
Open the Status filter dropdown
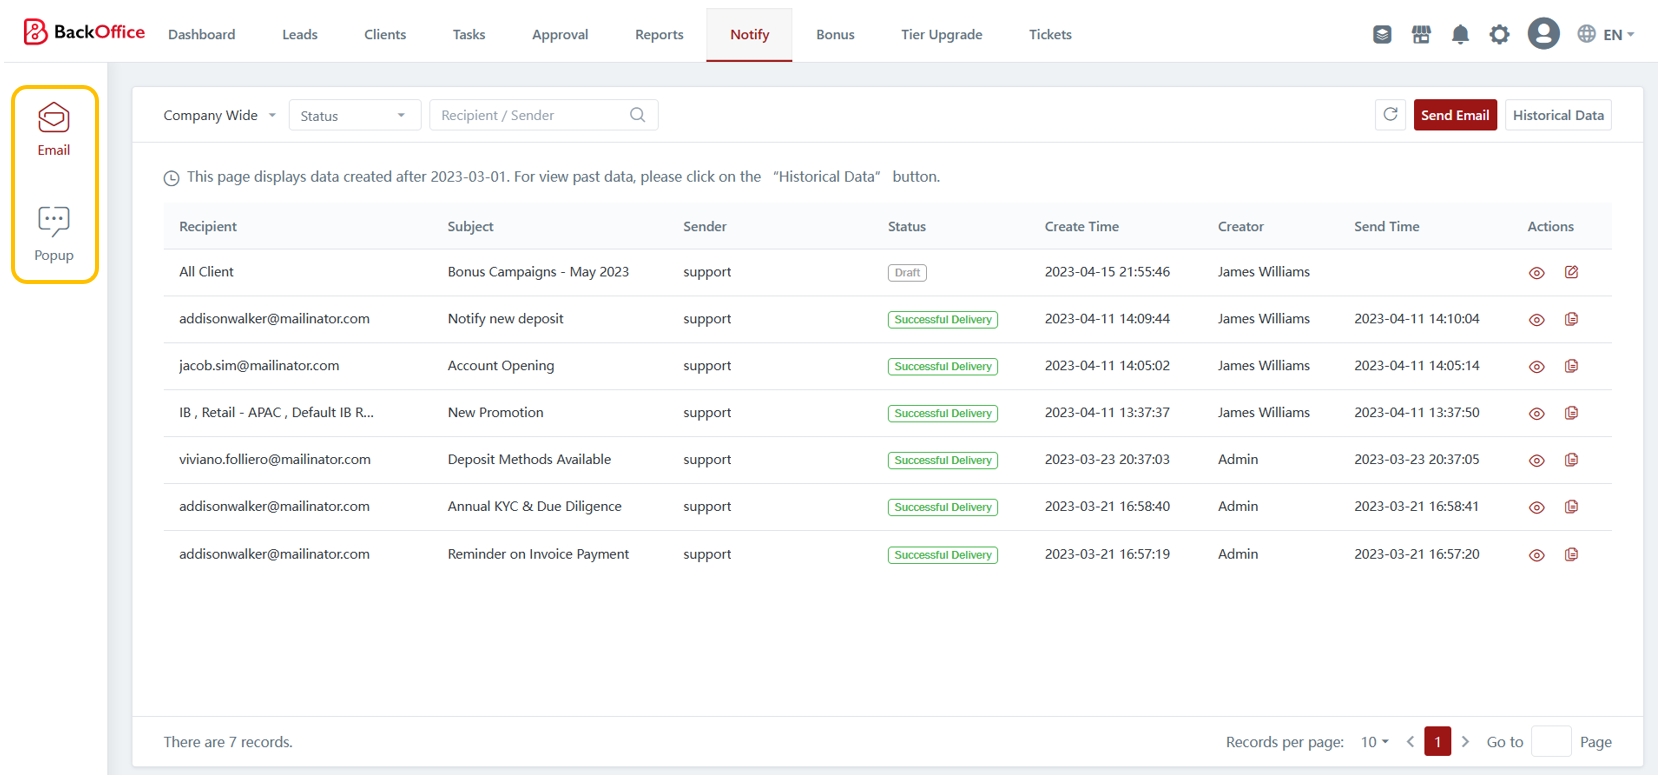[x=354, y=116]
